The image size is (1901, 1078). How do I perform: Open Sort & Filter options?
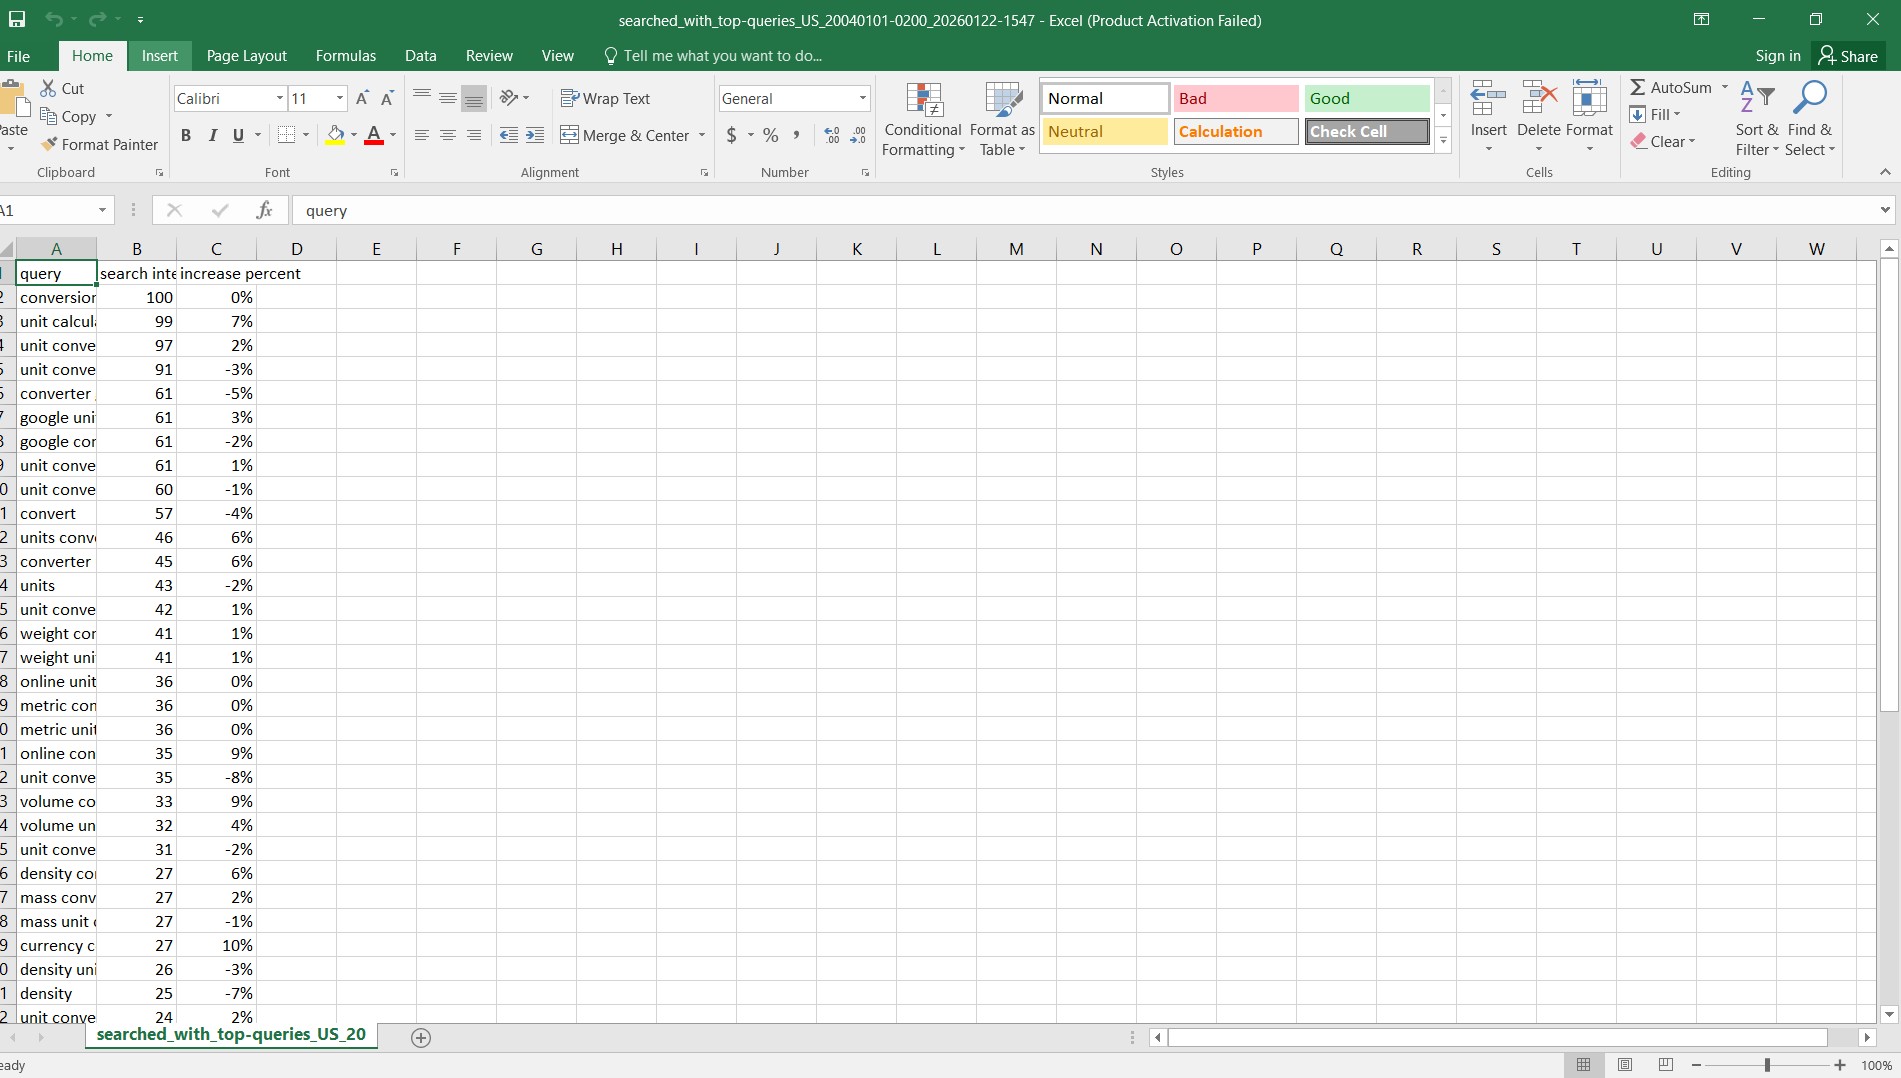1756,117
